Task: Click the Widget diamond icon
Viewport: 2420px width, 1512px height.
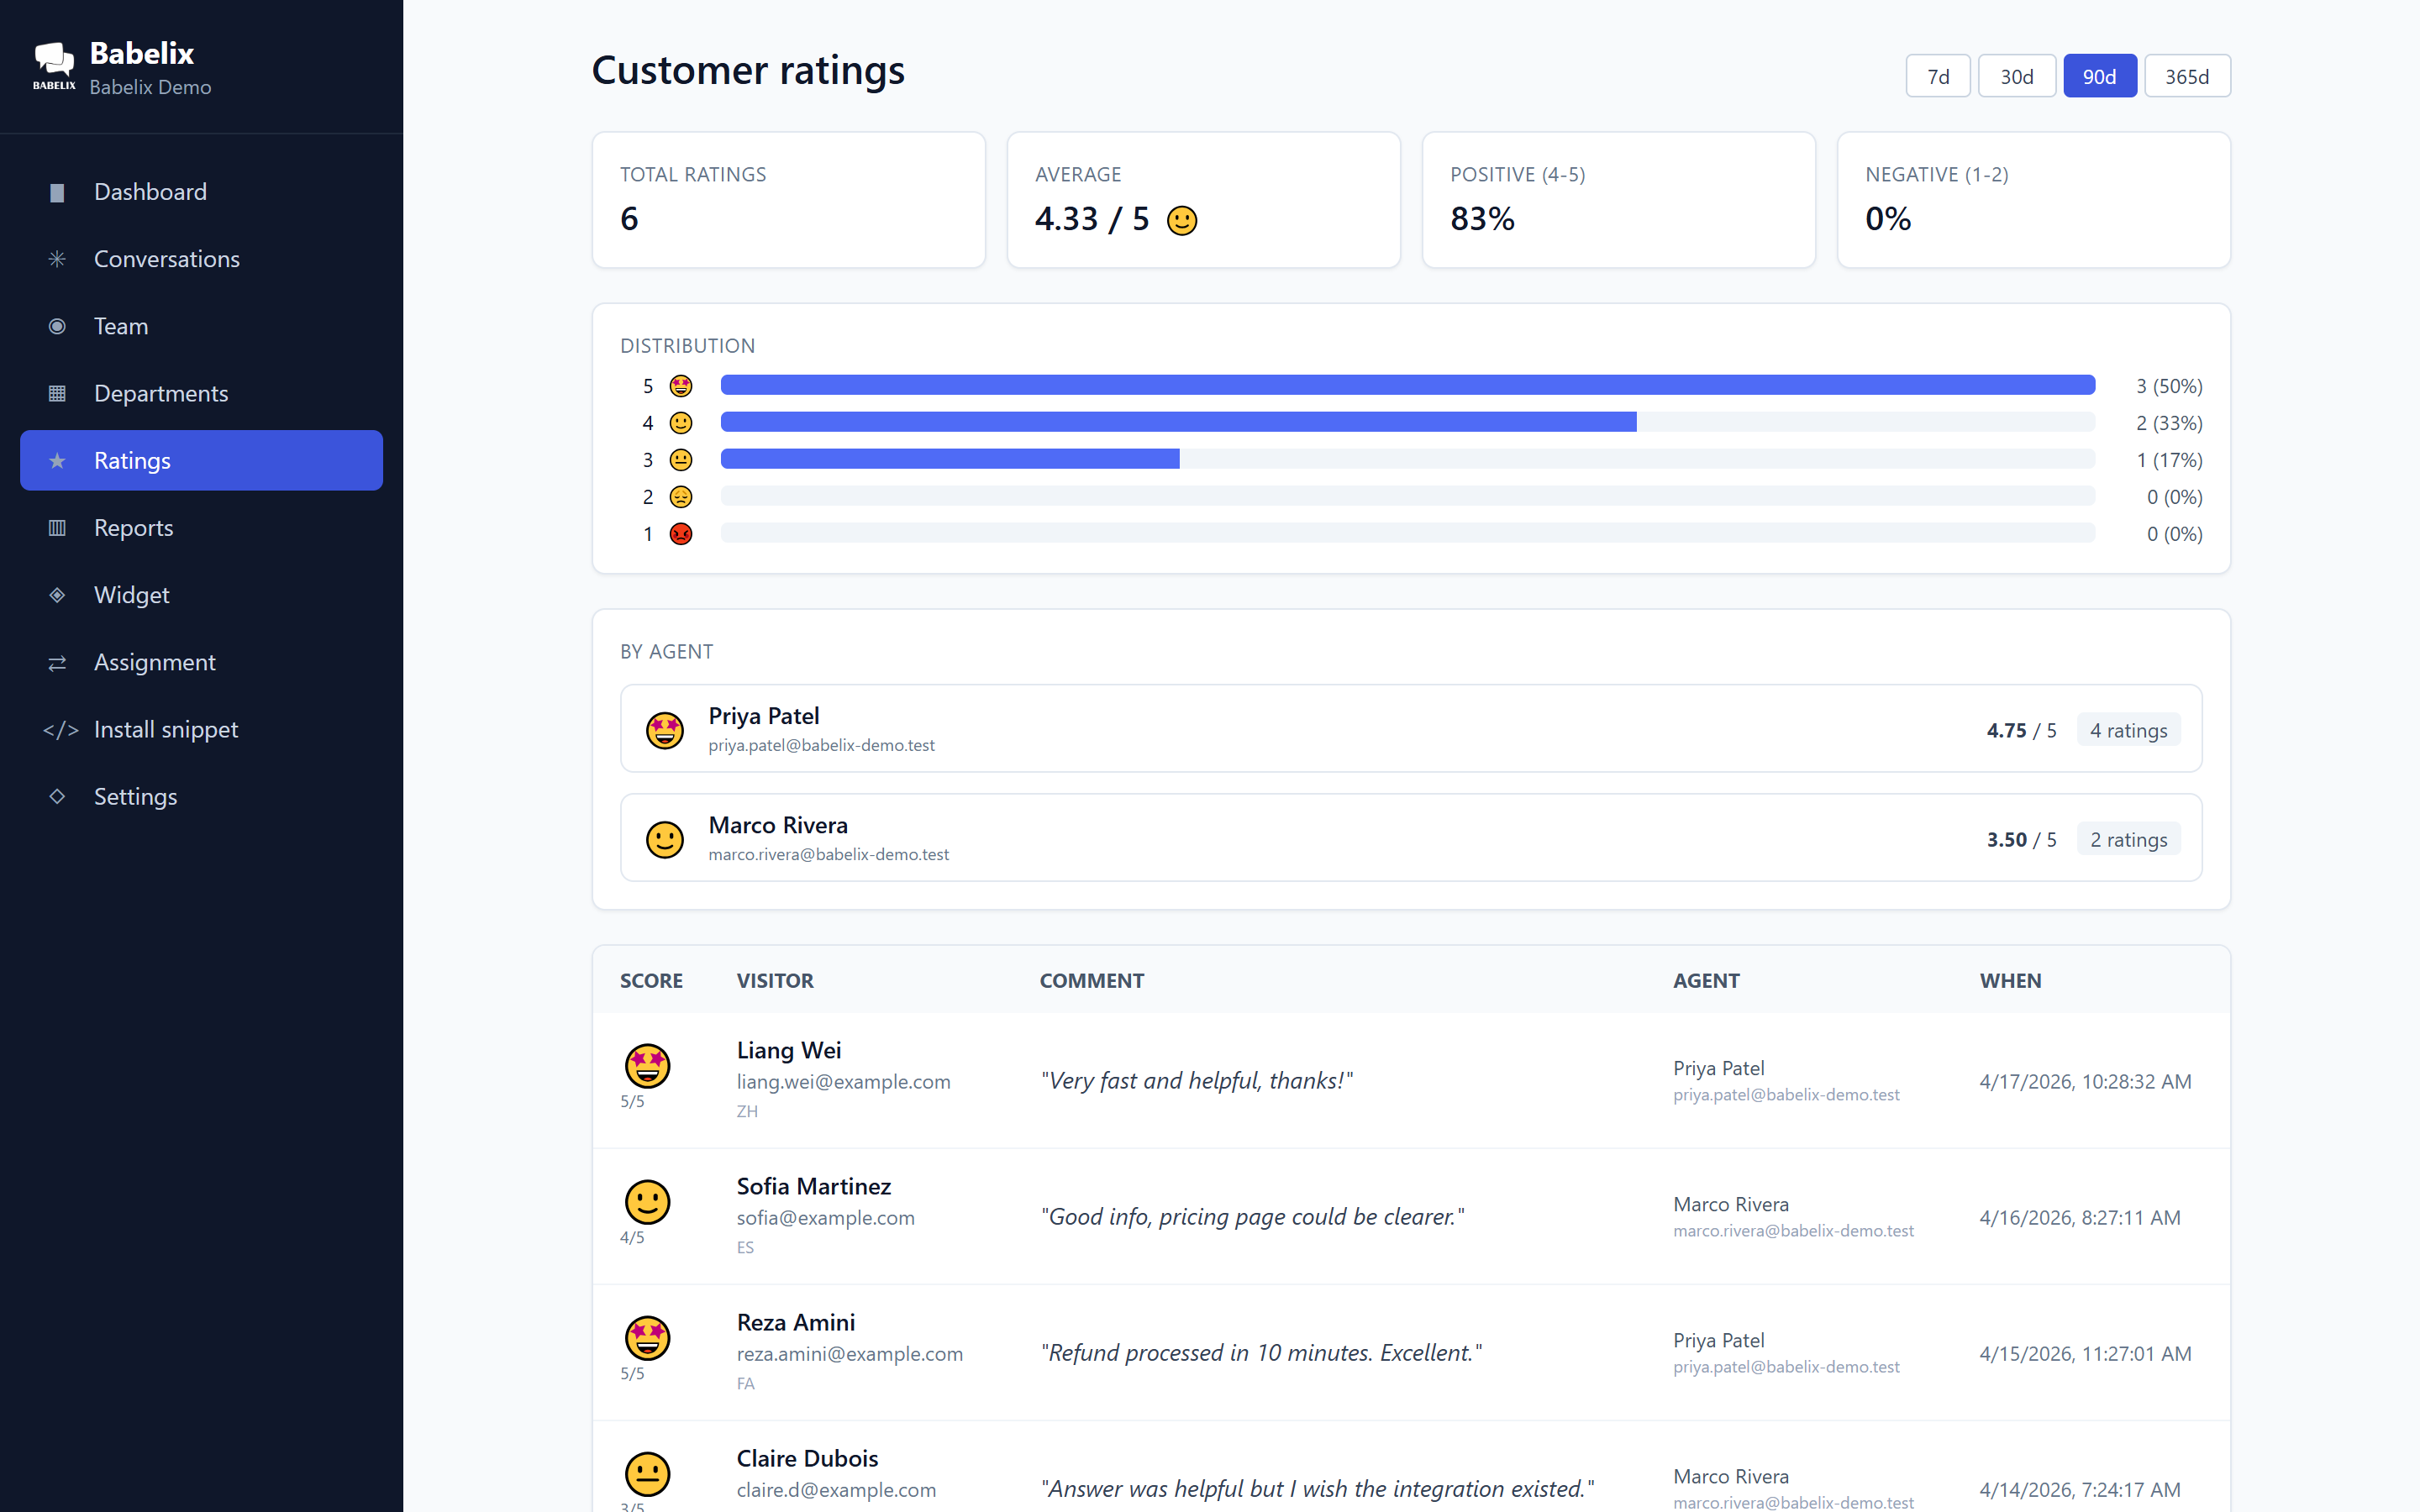Action: 57,595
